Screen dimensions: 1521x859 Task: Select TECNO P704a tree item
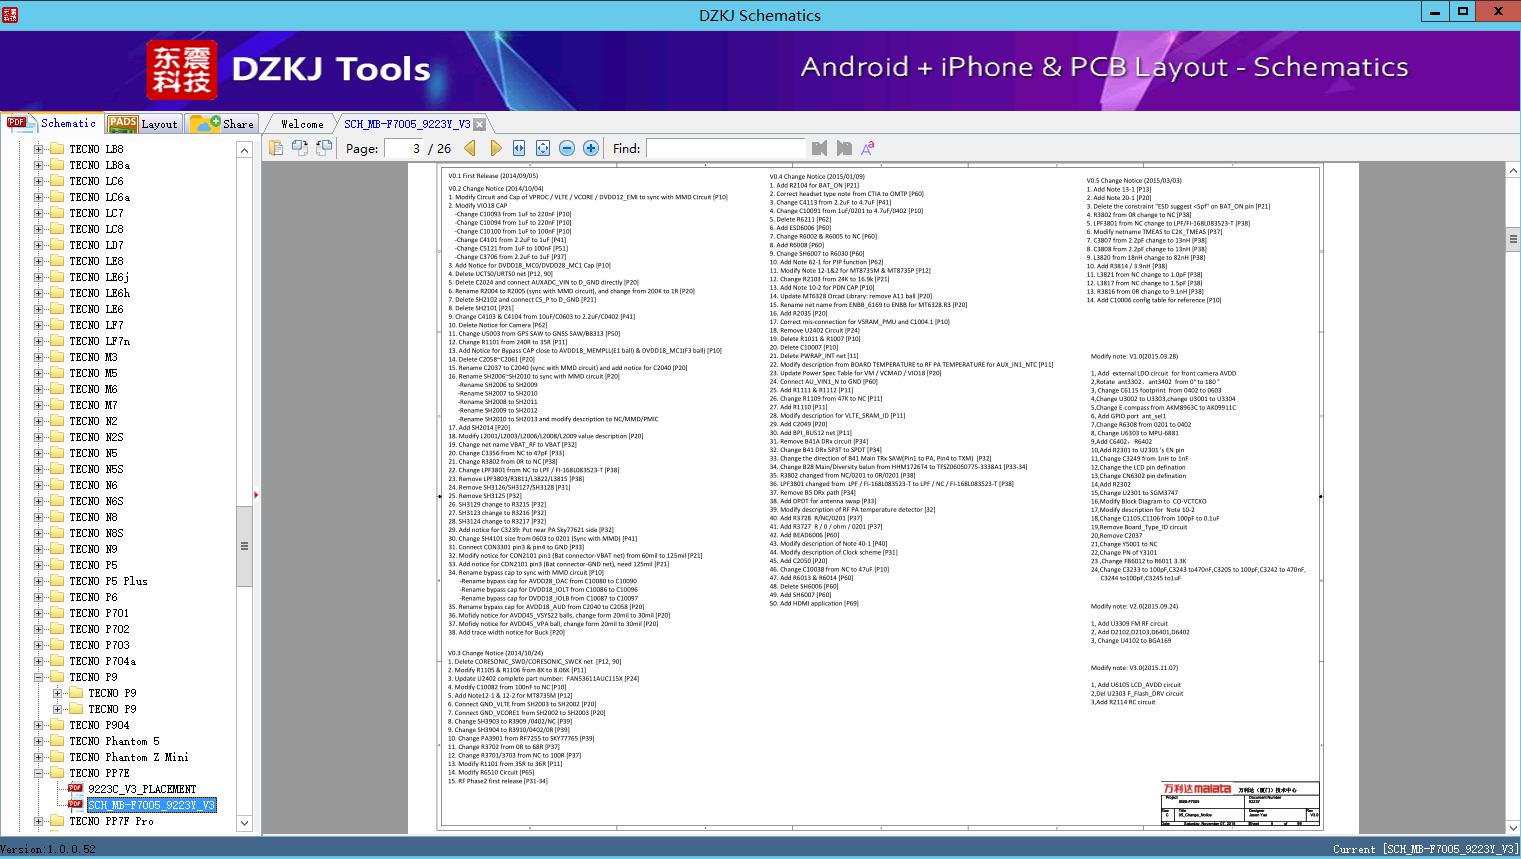pos(103,661)
